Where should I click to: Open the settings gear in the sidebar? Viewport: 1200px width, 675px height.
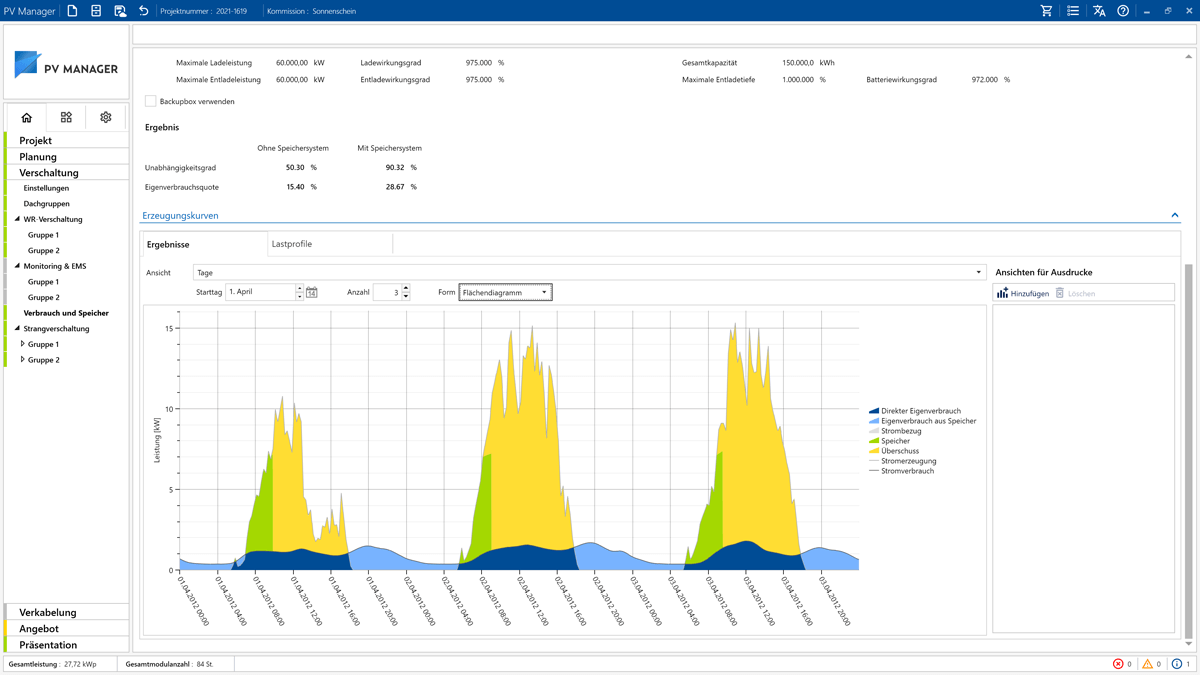[104, 117]
